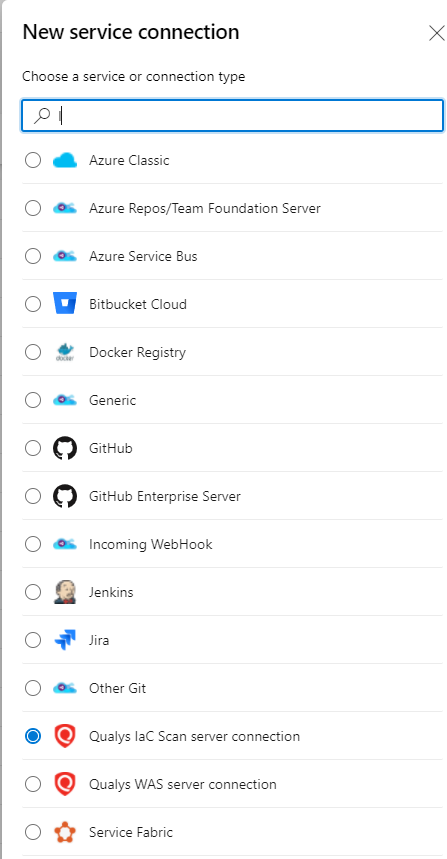
Task: Select the Generic radio button
Action: pyautogui.click(x=33, y=400)
